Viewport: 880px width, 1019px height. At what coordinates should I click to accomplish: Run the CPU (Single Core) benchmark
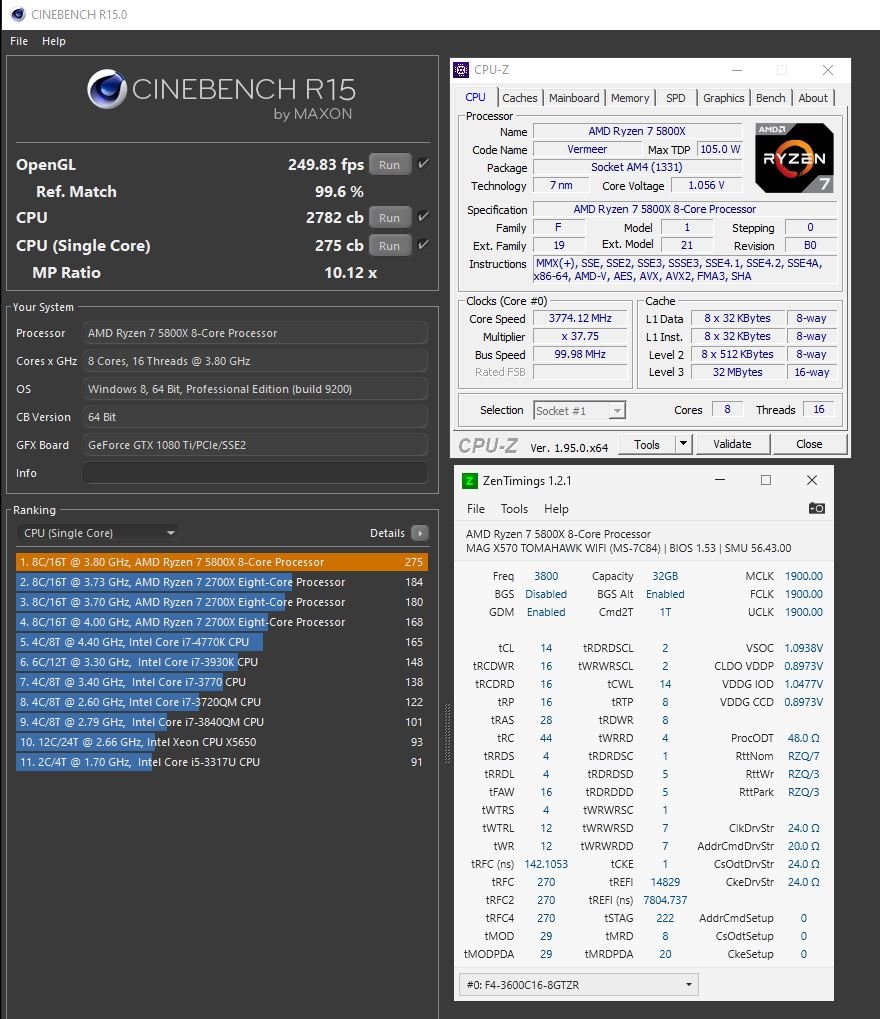[389, 246]
